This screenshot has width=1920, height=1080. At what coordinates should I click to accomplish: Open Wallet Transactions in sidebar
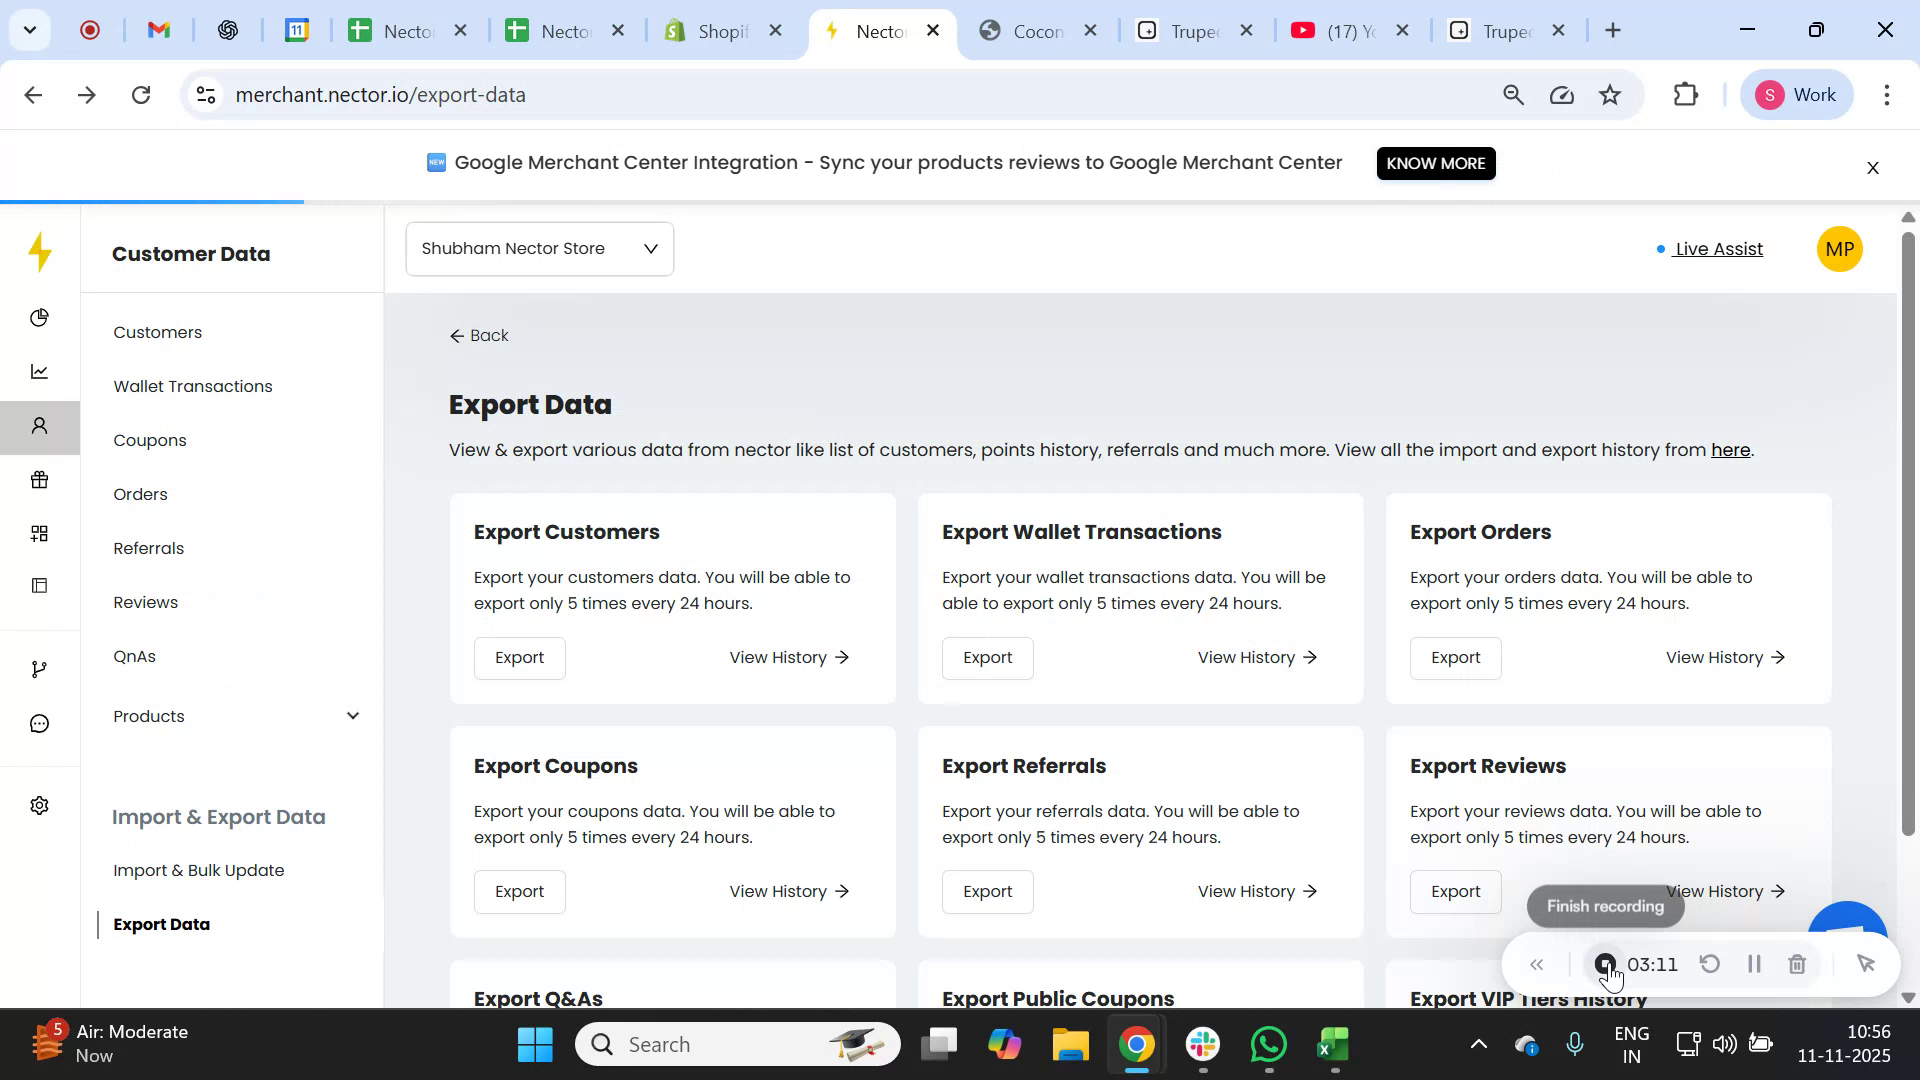coord(193,387)
